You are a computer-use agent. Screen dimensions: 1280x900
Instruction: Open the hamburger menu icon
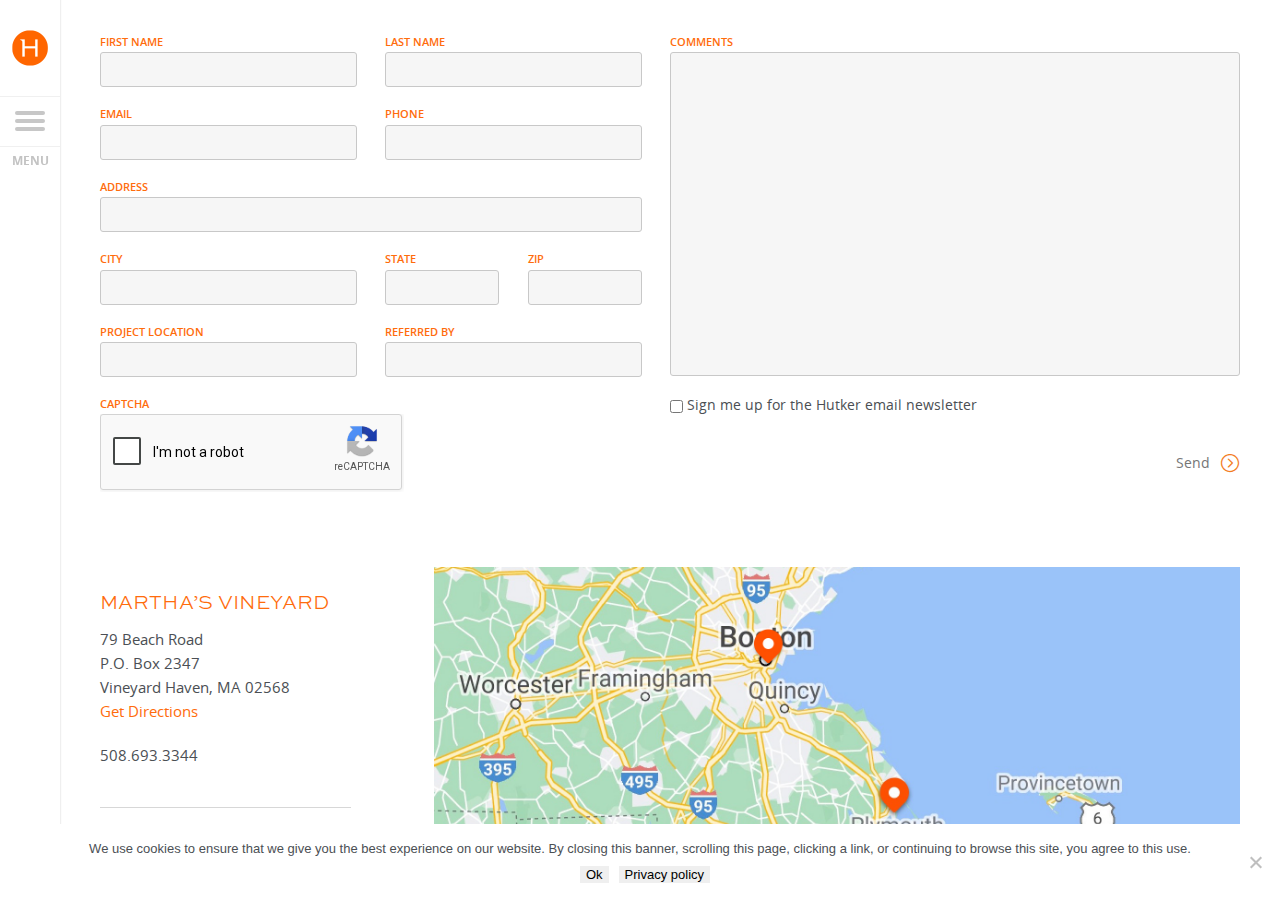pos(30,121)
